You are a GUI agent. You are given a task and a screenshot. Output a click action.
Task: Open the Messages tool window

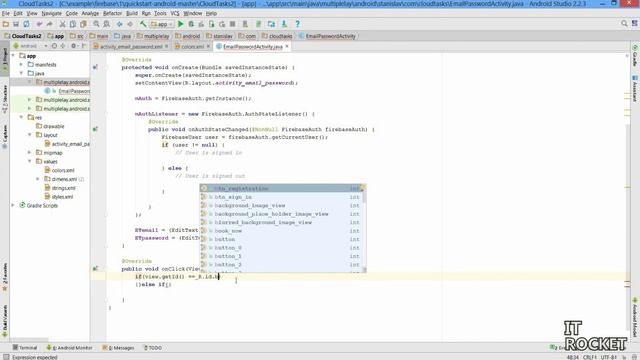(x=118, y=348)
